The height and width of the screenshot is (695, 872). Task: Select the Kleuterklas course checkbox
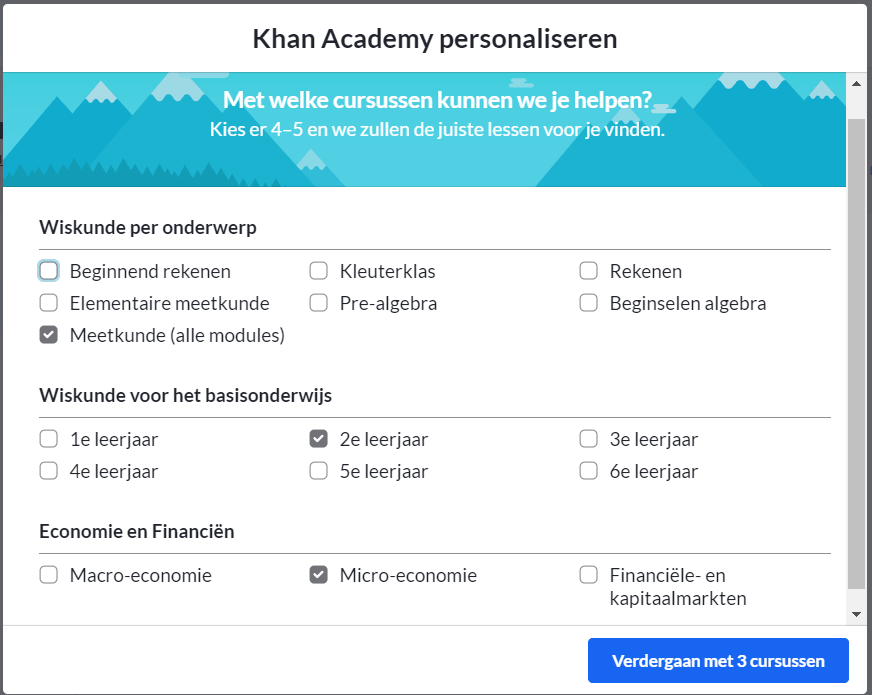[x=319, y=271]
